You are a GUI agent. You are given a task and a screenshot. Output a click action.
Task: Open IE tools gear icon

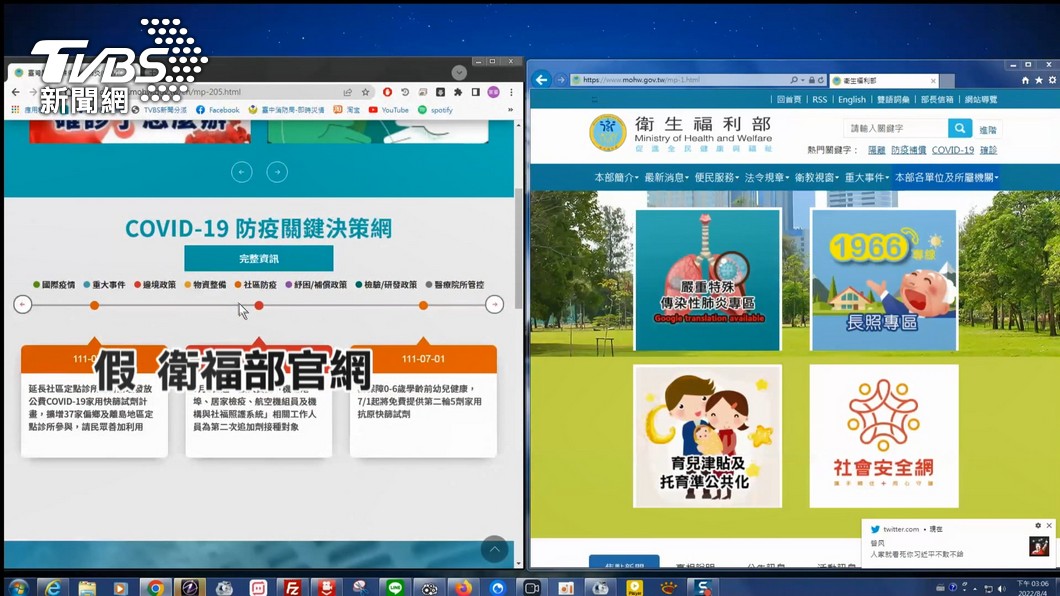tap(1052, 80)
